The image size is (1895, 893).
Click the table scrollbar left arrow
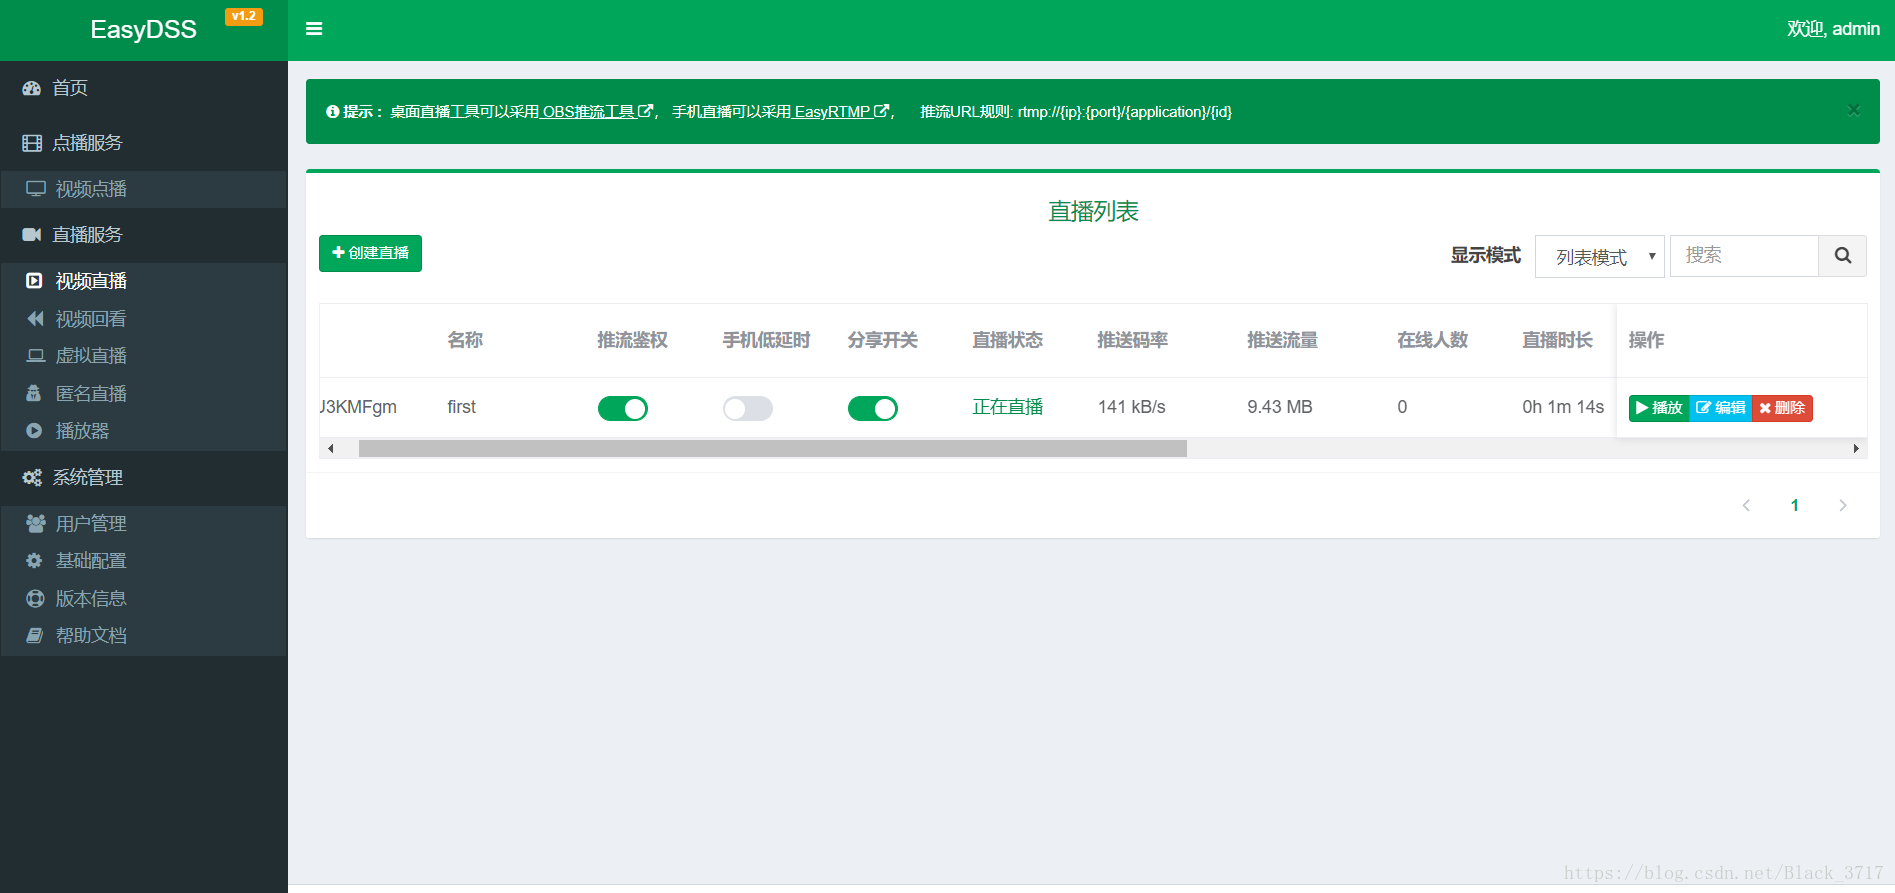point(330,449)
